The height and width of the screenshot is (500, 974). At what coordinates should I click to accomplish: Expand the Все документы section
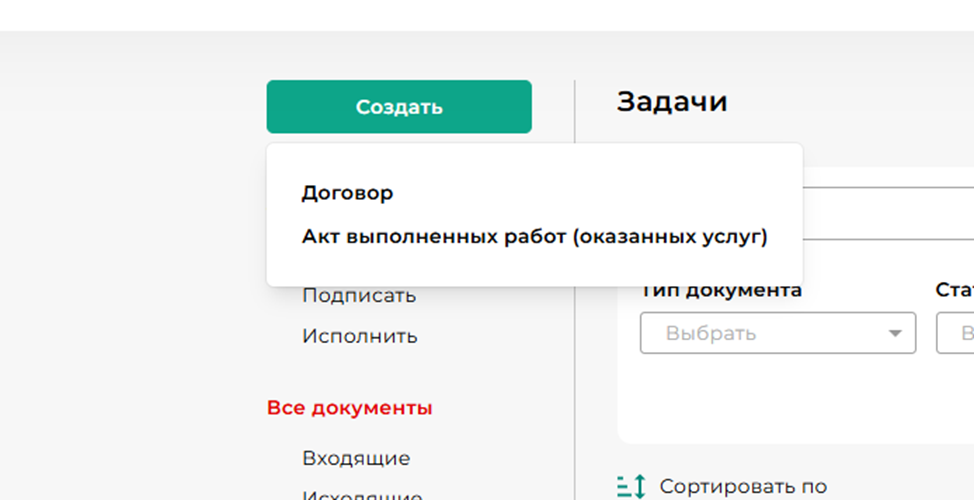click(x=349, y=408)
